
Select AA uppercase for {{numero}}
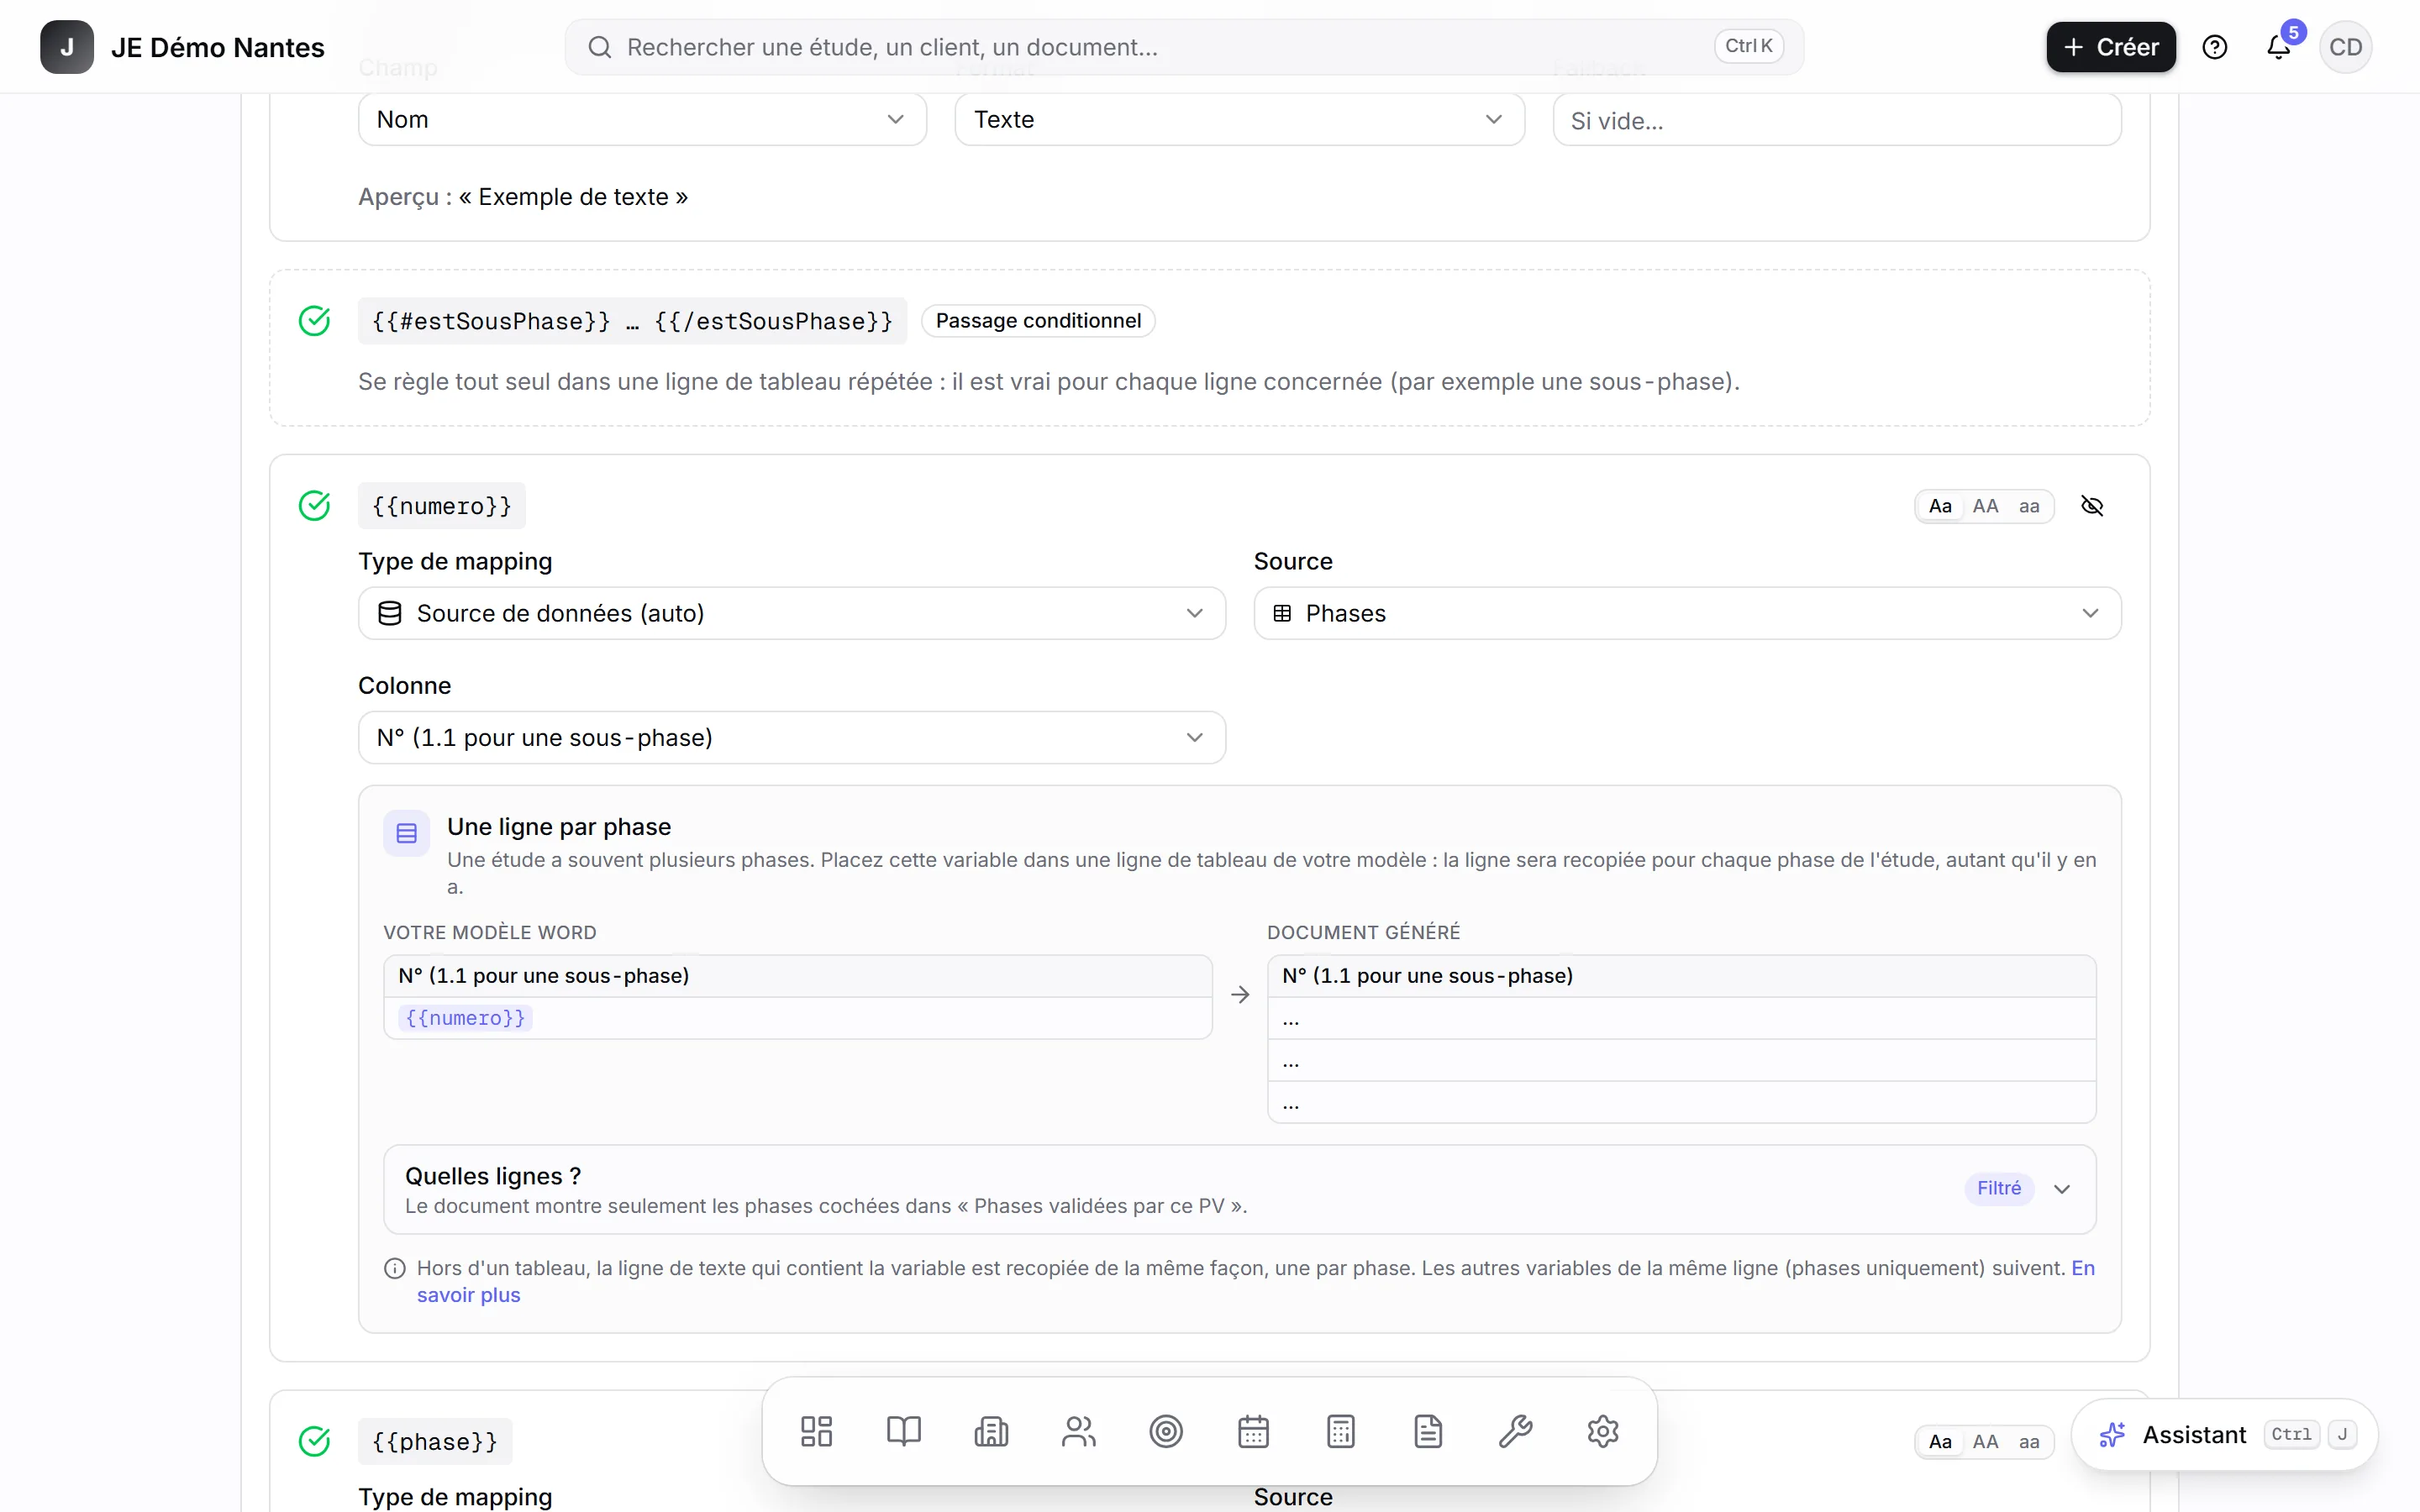[x=1985, y=506]
